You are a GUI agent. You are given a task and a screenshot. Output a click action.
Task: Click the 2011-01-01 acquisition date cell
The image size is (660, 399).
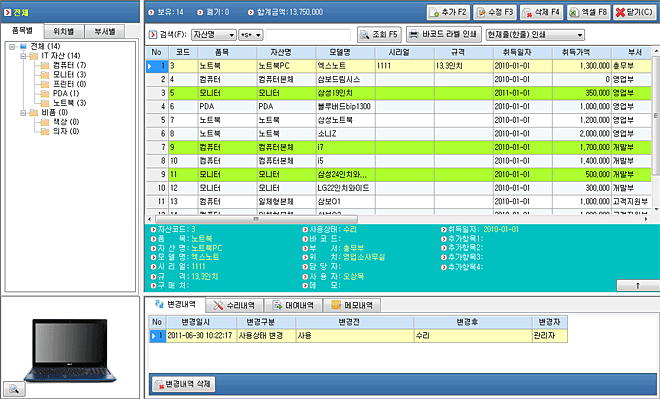[522, 93]
